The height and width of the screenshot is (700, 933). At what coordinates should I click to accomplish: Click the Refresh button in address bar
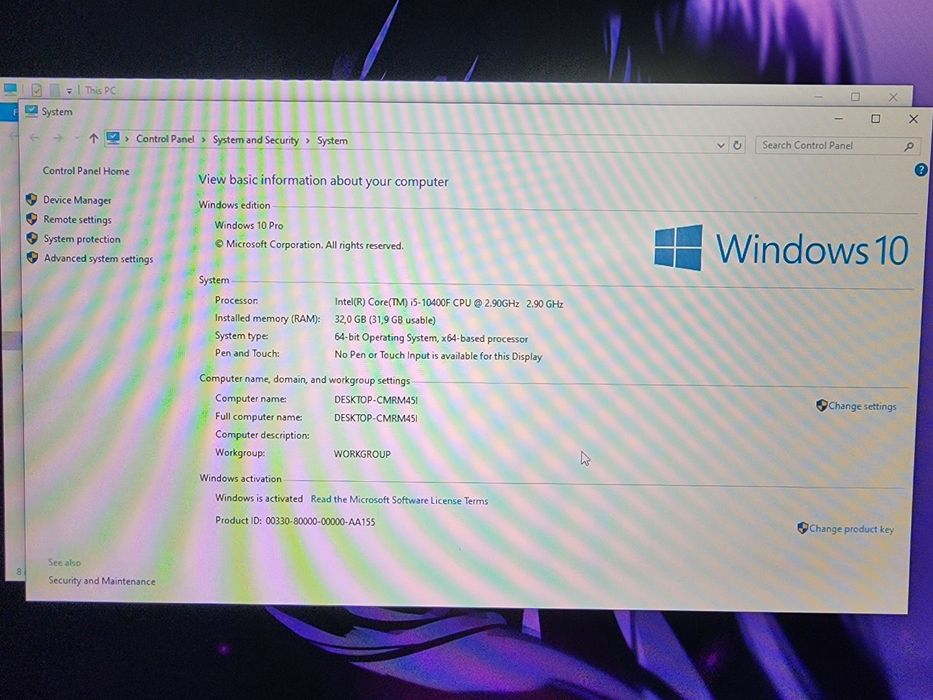point(737,145)
